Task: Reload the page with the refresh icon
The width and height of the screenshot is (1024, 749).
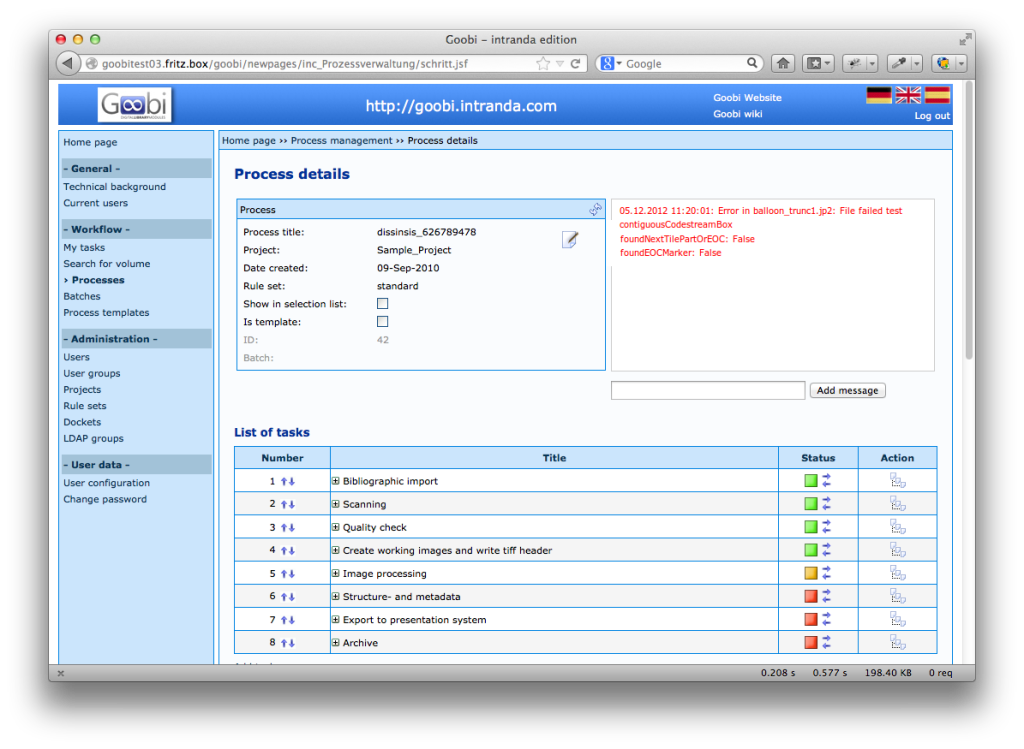Action: tap(575, 63)
